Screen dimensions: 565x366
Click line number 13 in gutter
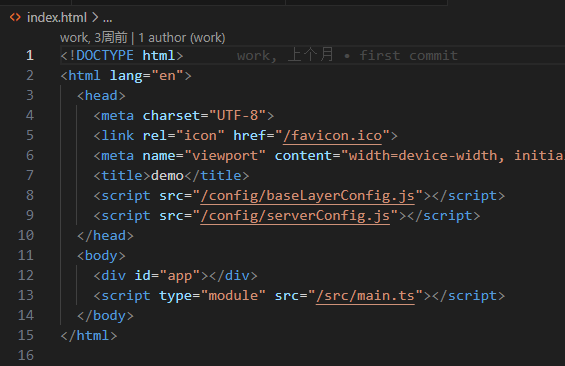(x=26, y=295)
